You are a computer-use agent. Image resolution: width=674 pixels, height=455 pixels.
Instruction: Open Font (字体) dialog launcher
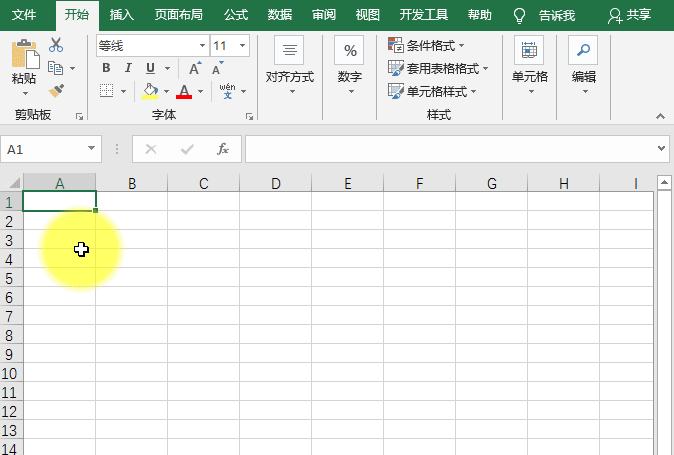(249, 116)
